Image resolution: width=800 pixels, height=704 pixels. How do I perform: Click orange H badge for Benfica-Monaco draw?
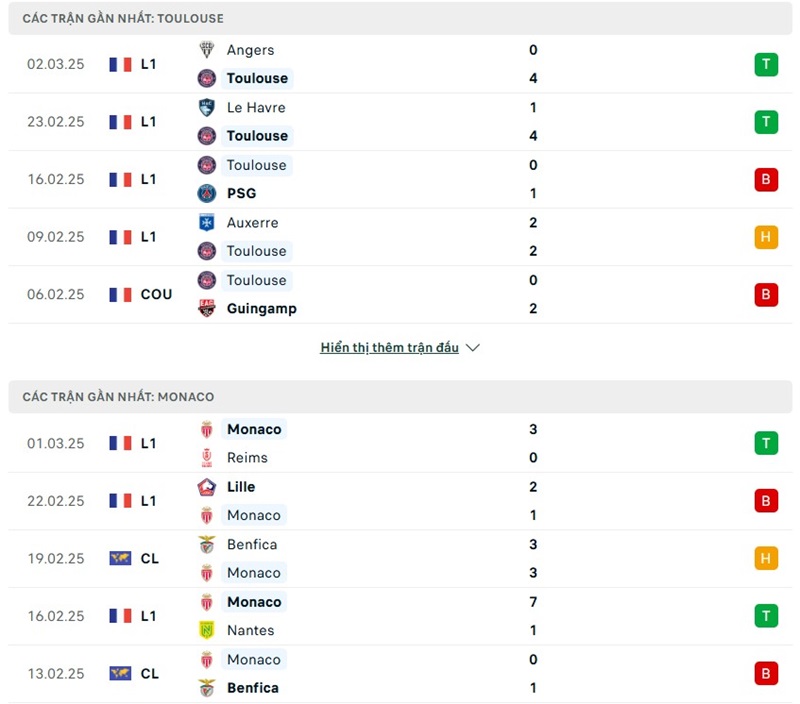766,559
